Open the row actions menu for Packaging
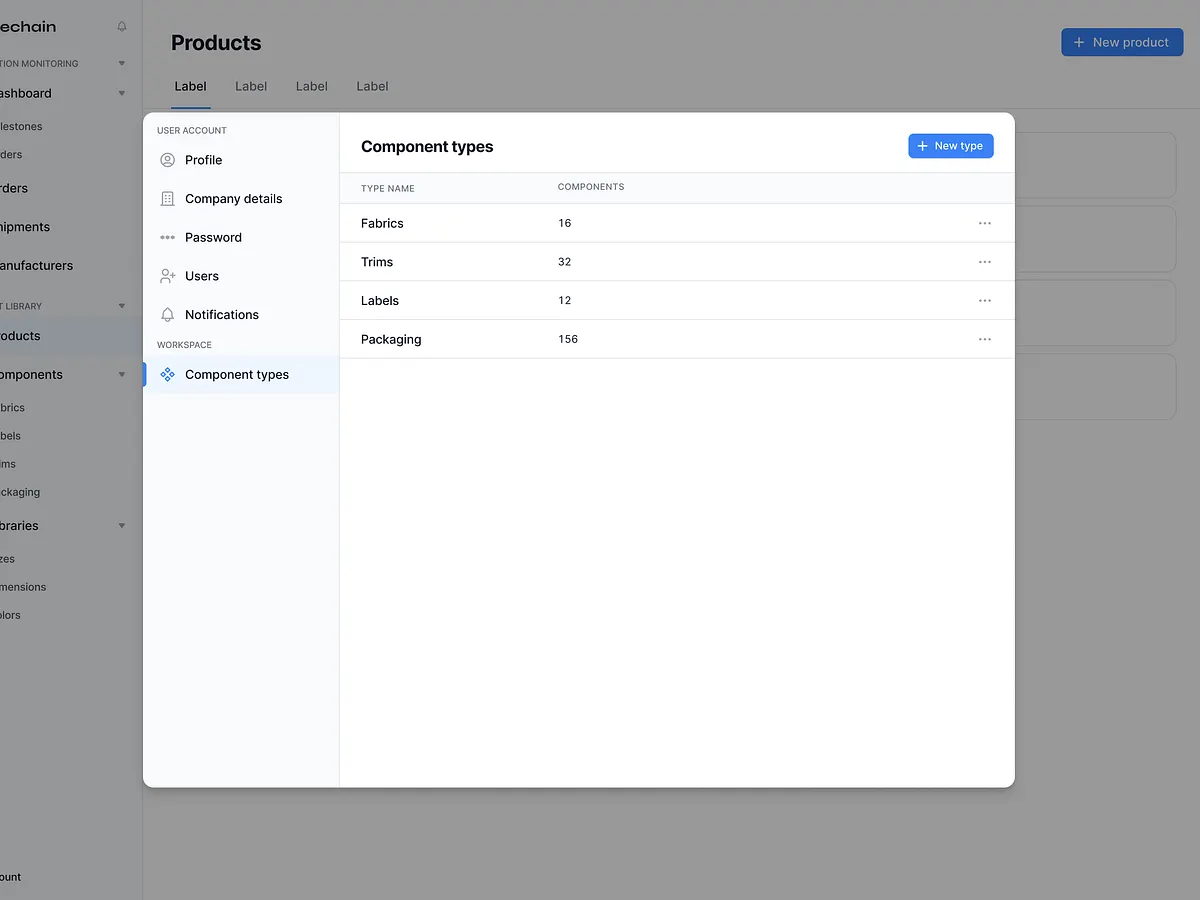Image resolution: width=1200 pixels, height=900 pixels. 984,339
